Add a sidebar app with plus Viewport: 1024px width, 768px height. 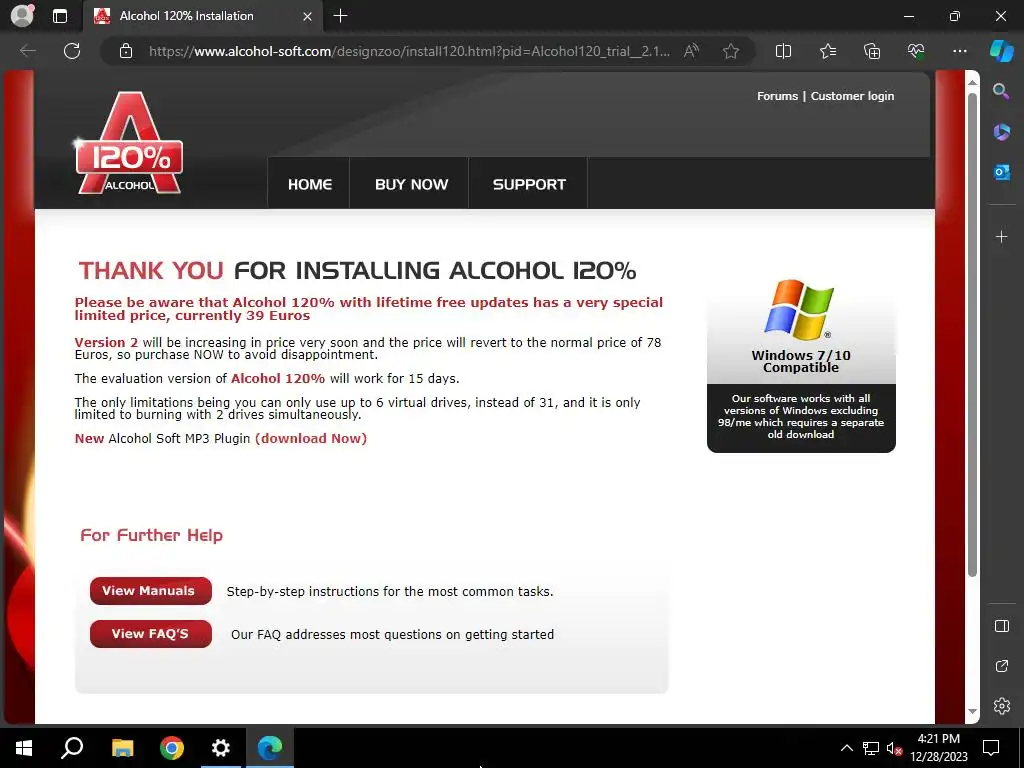tap(1001, 236)
